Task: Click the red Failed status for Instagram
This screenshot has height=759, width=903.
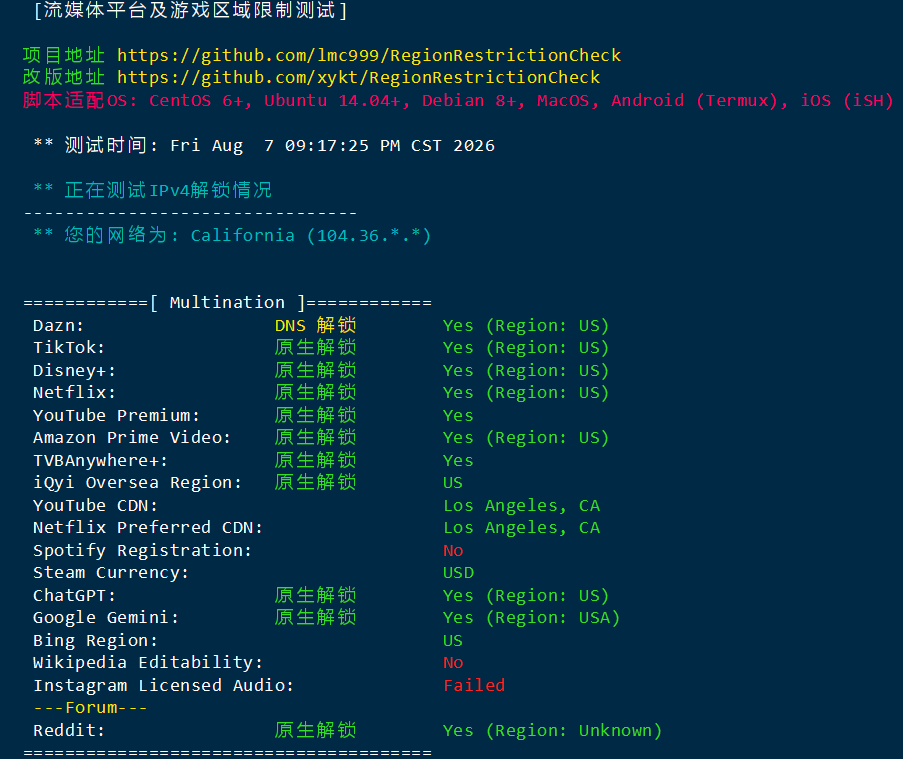Action: click(x=474, y=685)
